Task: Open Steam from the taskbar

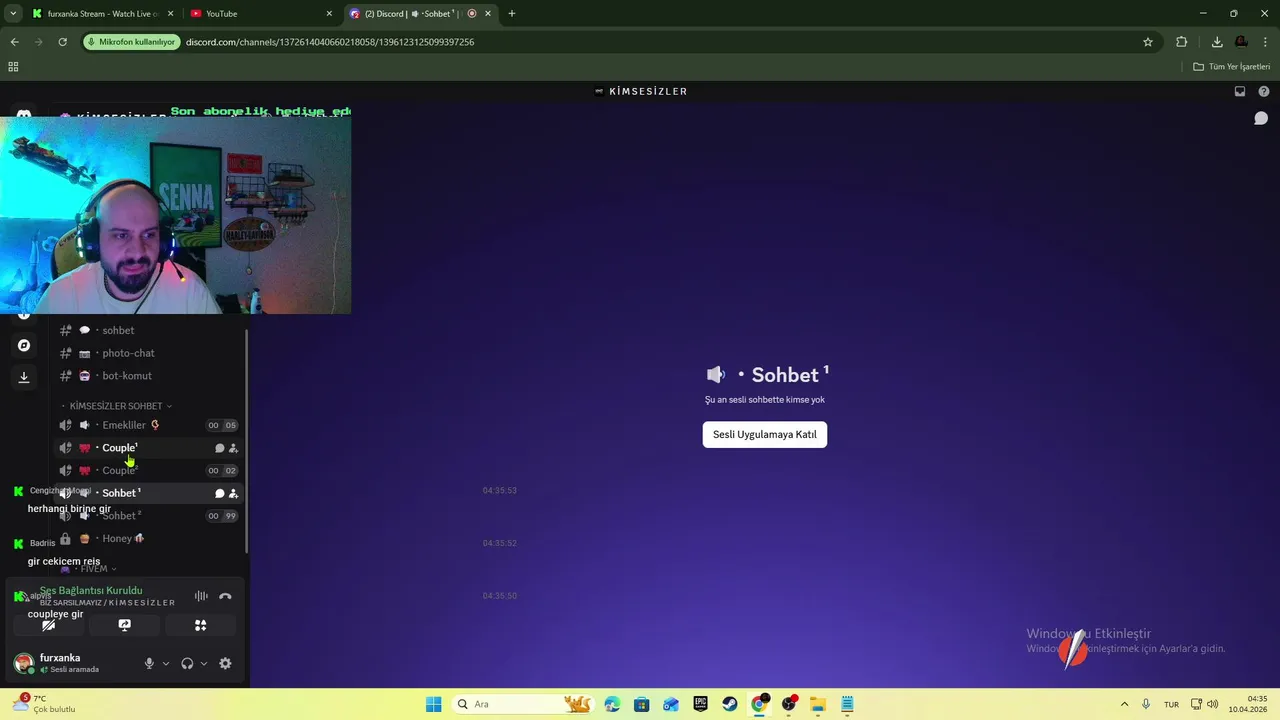Action: 730,704
